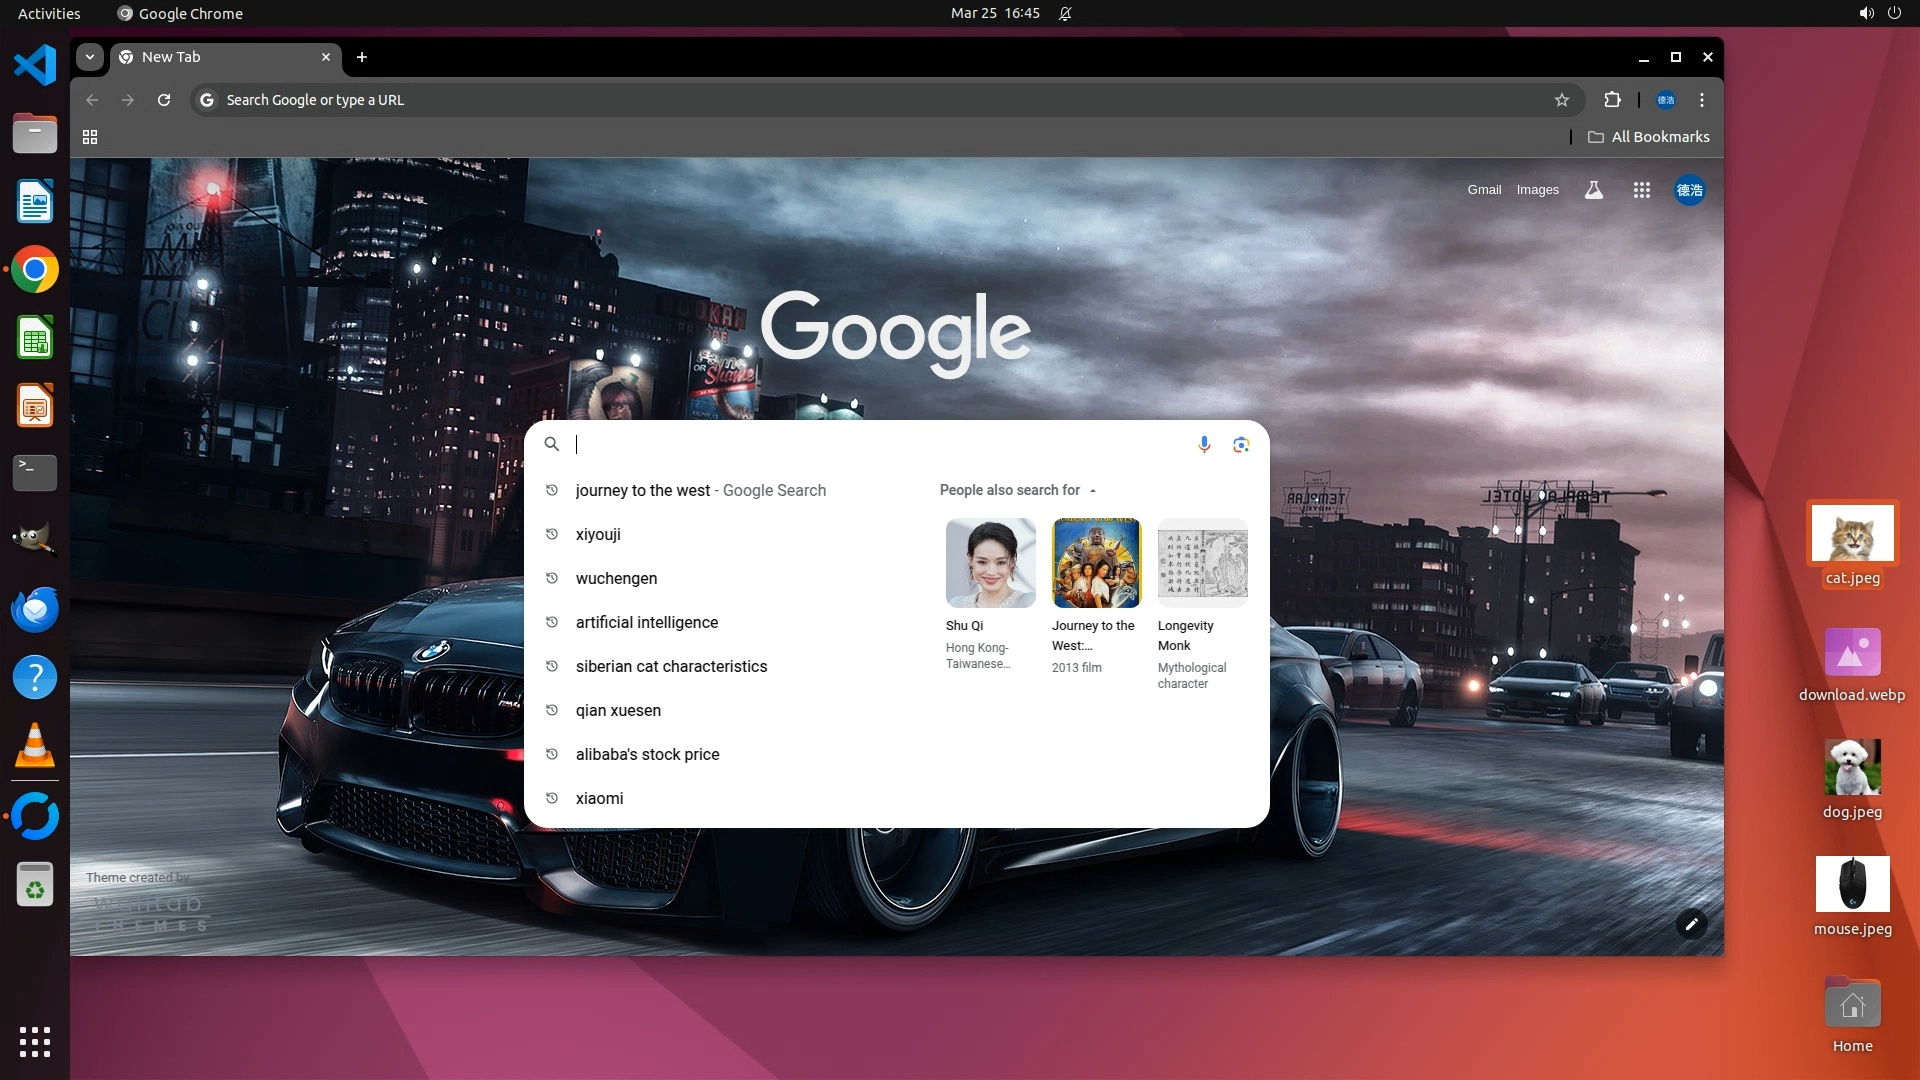The height and width of the screenshot is (1080, 1920).
Task: Open the tab search dropdown arrow
Action: pyautogui.click(x=90, y=57)
